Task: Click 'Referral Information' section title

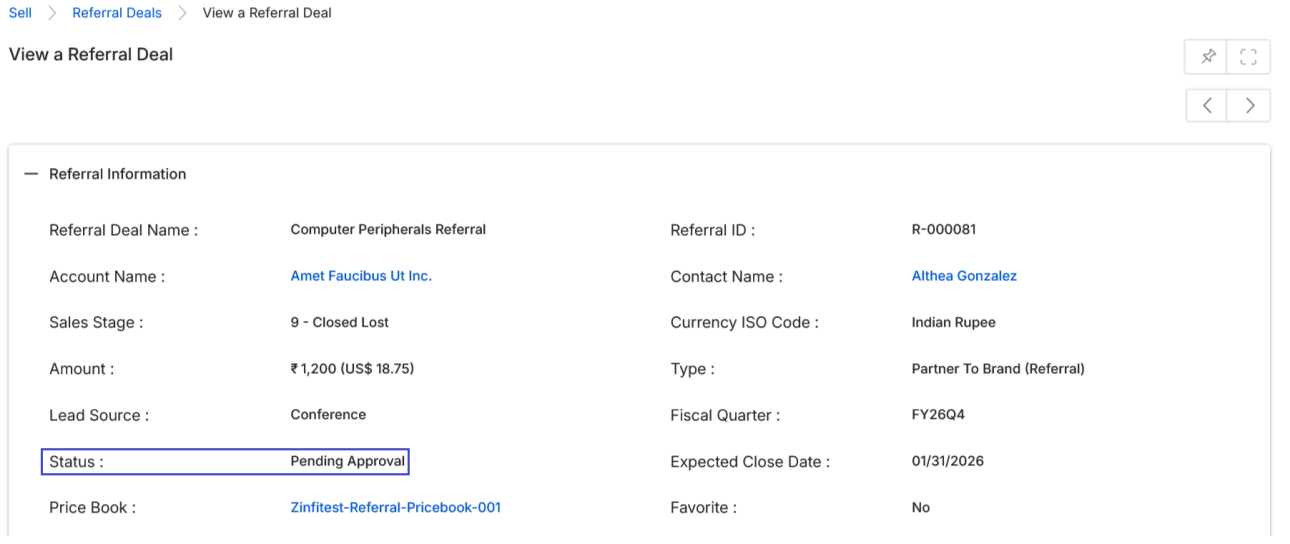Action: point(118,174)
